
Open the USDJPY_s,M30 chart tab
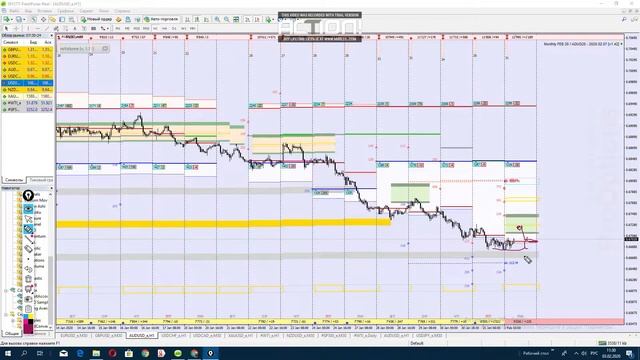[x=429, y=336]
